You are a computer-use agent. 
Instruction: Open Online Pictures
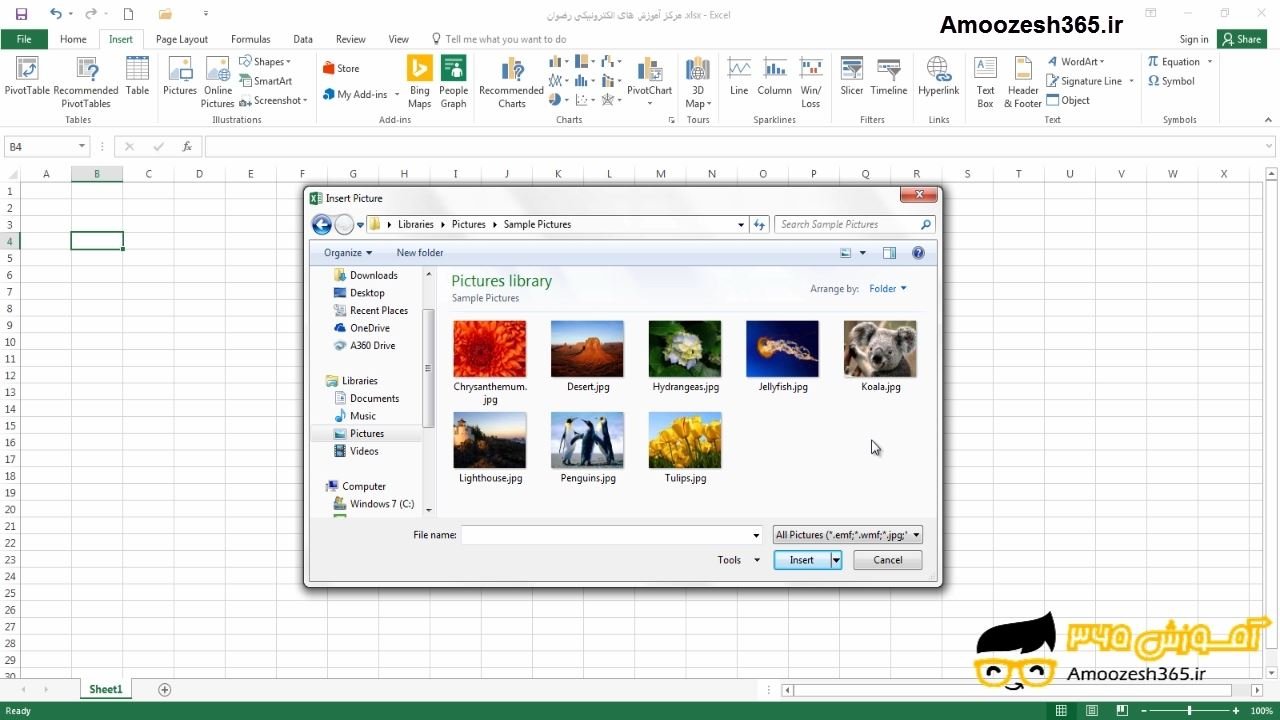217,80
